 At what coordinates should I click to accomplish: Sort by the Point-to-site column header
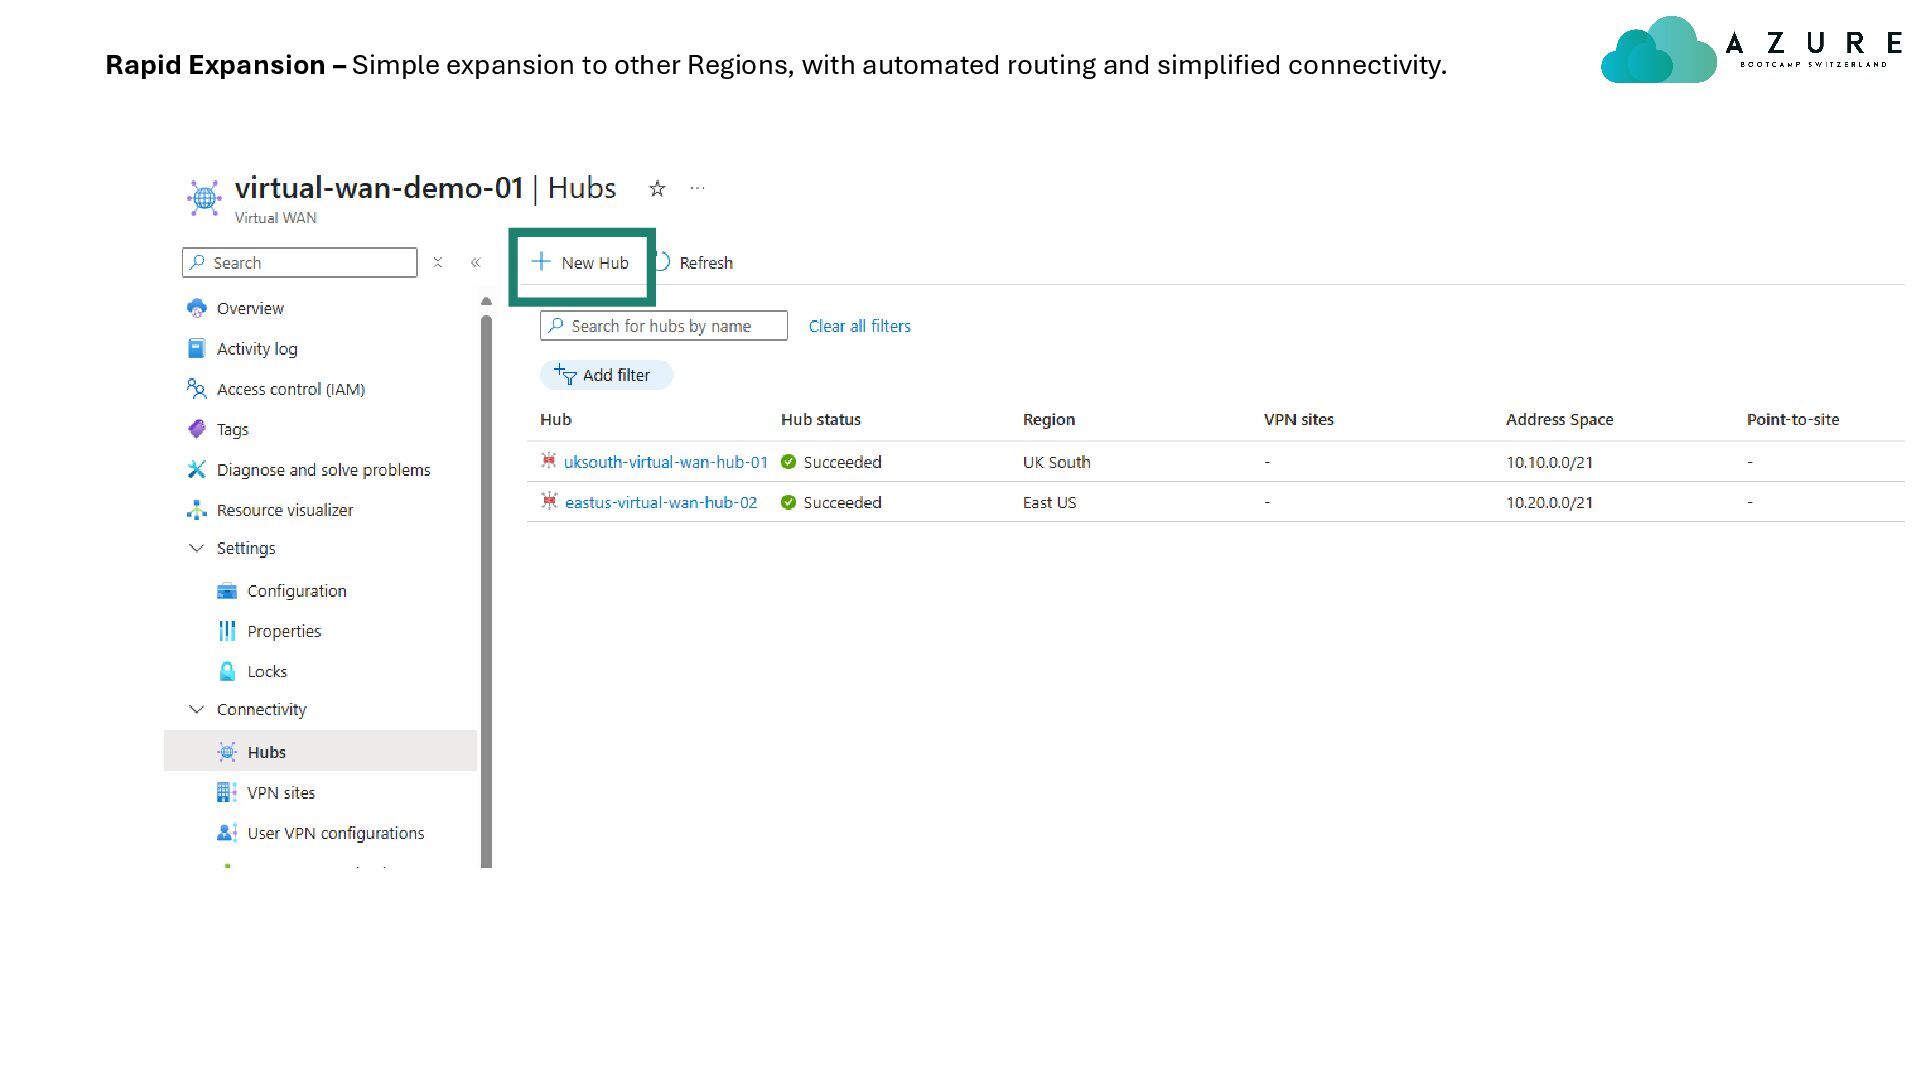pyautogui.click(x=1793, y=419)
